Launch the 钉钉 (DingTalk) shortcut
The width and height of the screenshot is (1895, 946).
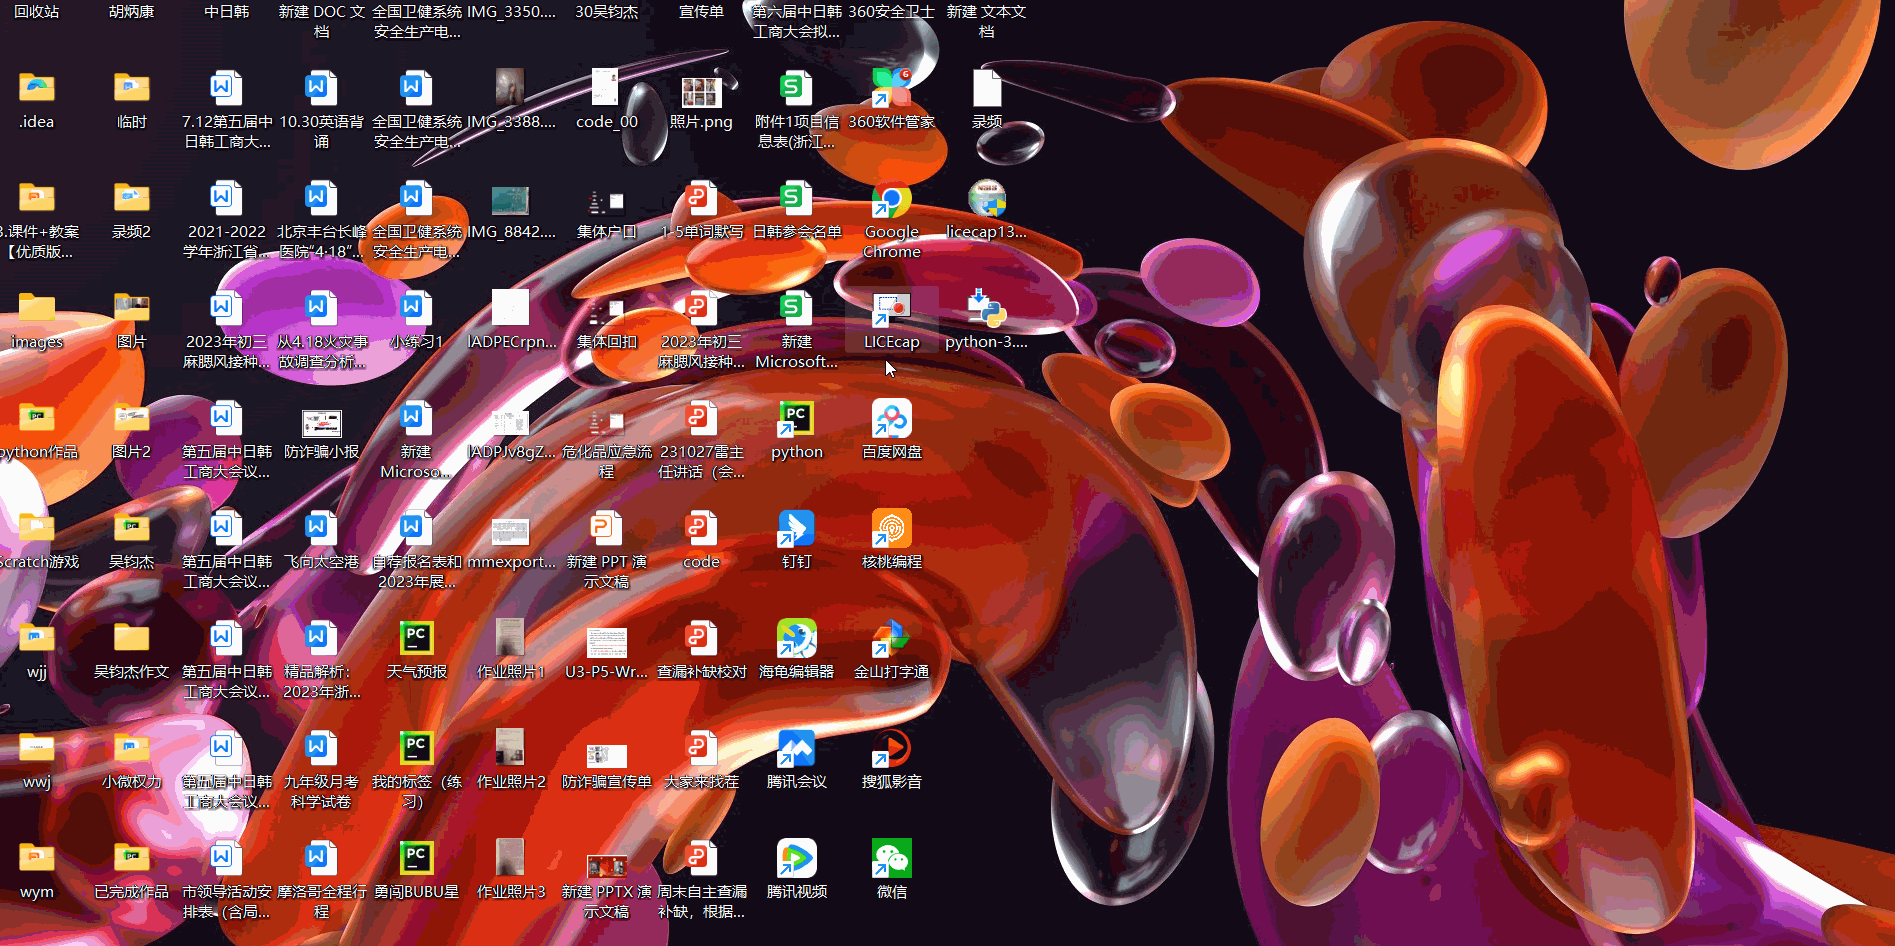[x=796, y=530]
